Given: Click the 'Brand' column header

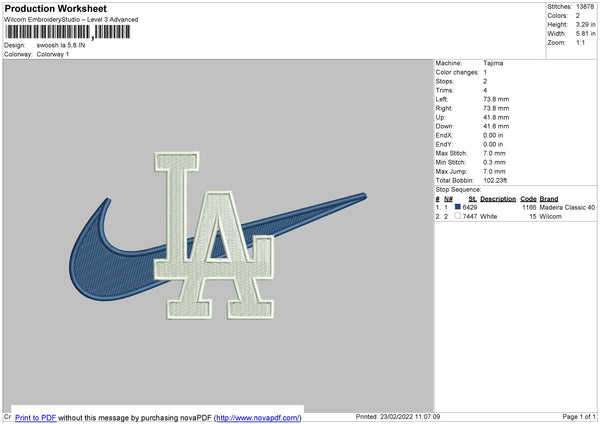Looking at the screenshot, I should coord(549,199).
